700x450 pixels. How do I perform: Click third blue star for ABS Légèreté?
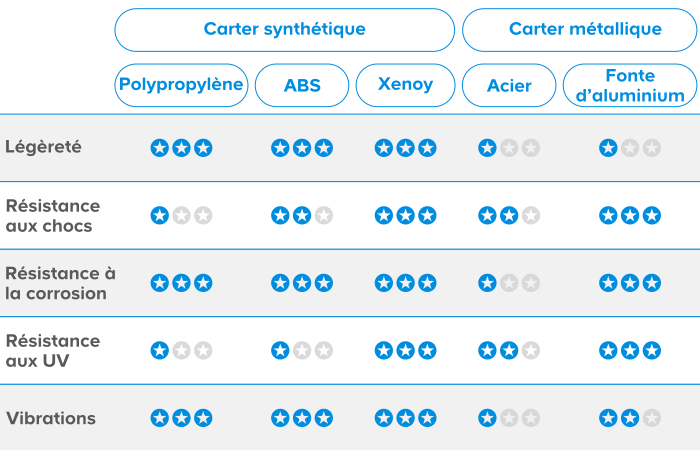(324, 148)
